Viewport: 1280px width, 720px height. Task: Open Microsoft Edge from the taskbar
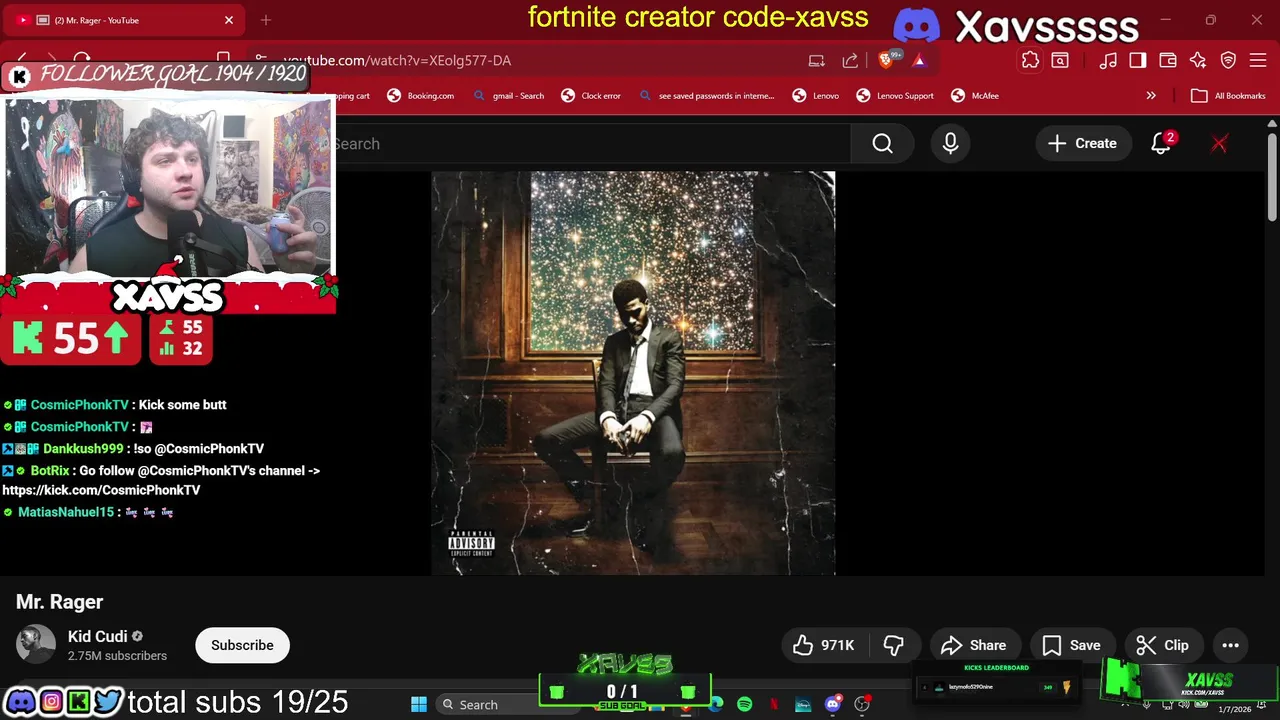(x=716, y=704)
